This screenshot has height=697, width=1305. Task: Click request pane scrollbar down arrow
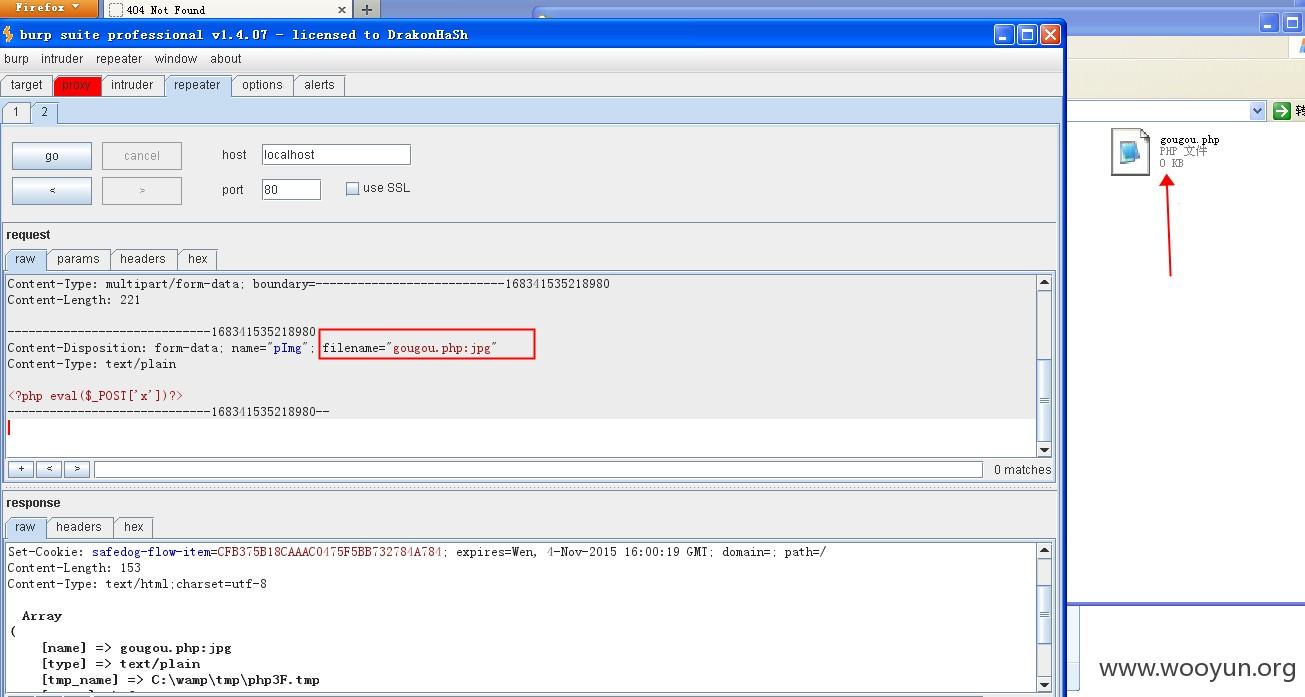[x=1044, y=450]
